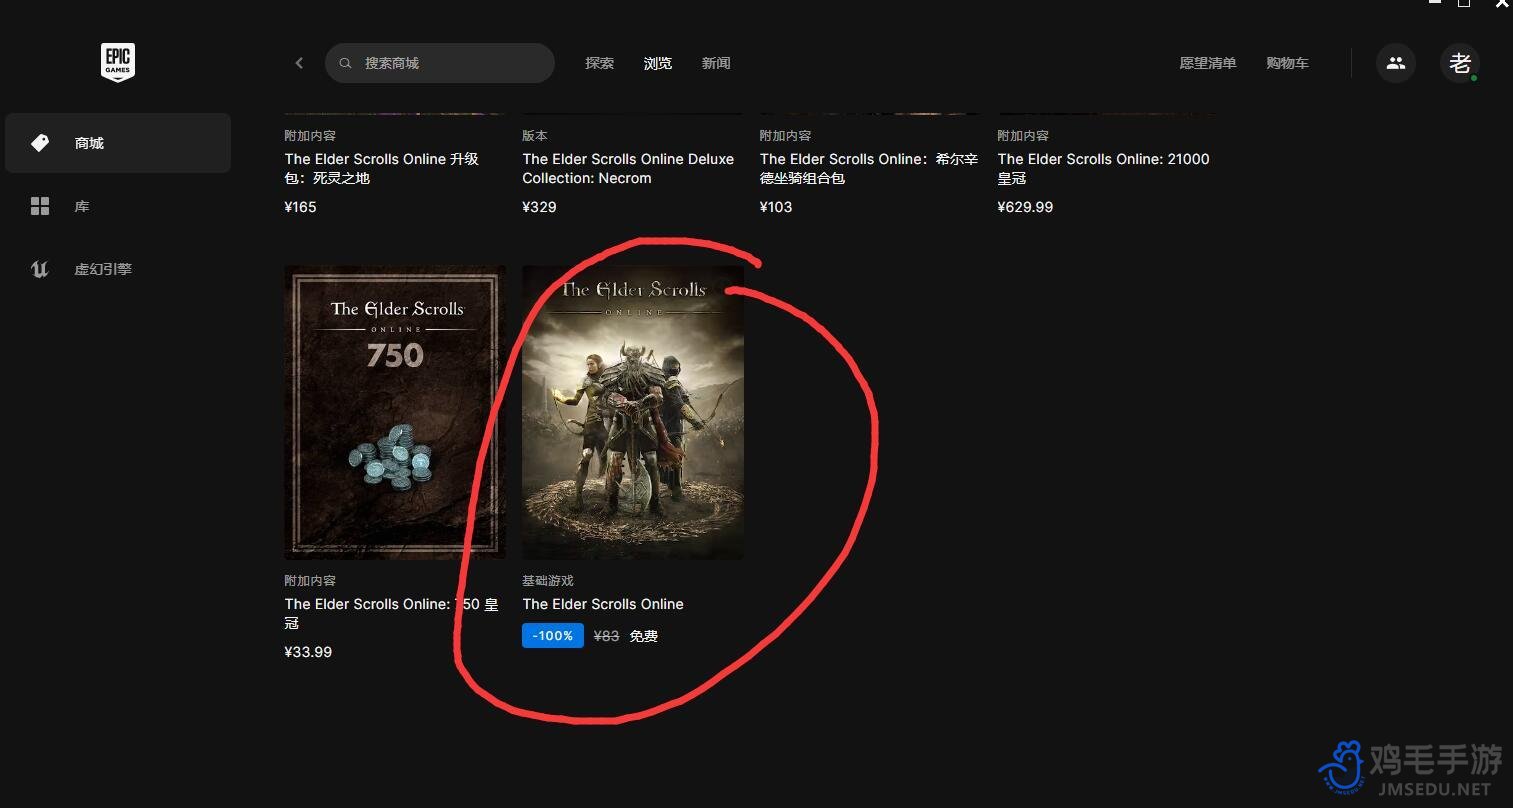Click the struck-through ¥83 price
This screenshot has height=808, width=1513.
tap(606, 636)
